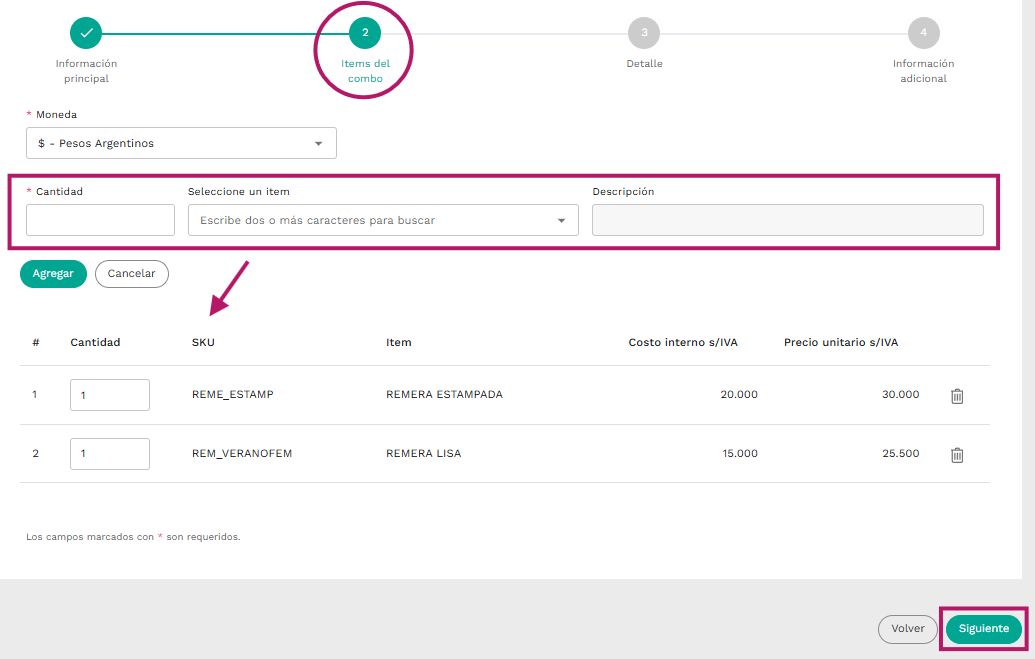Select the REMERA ESTAMPADA item name
This screenshot has height=659, width=1035.
coord(444,394)
